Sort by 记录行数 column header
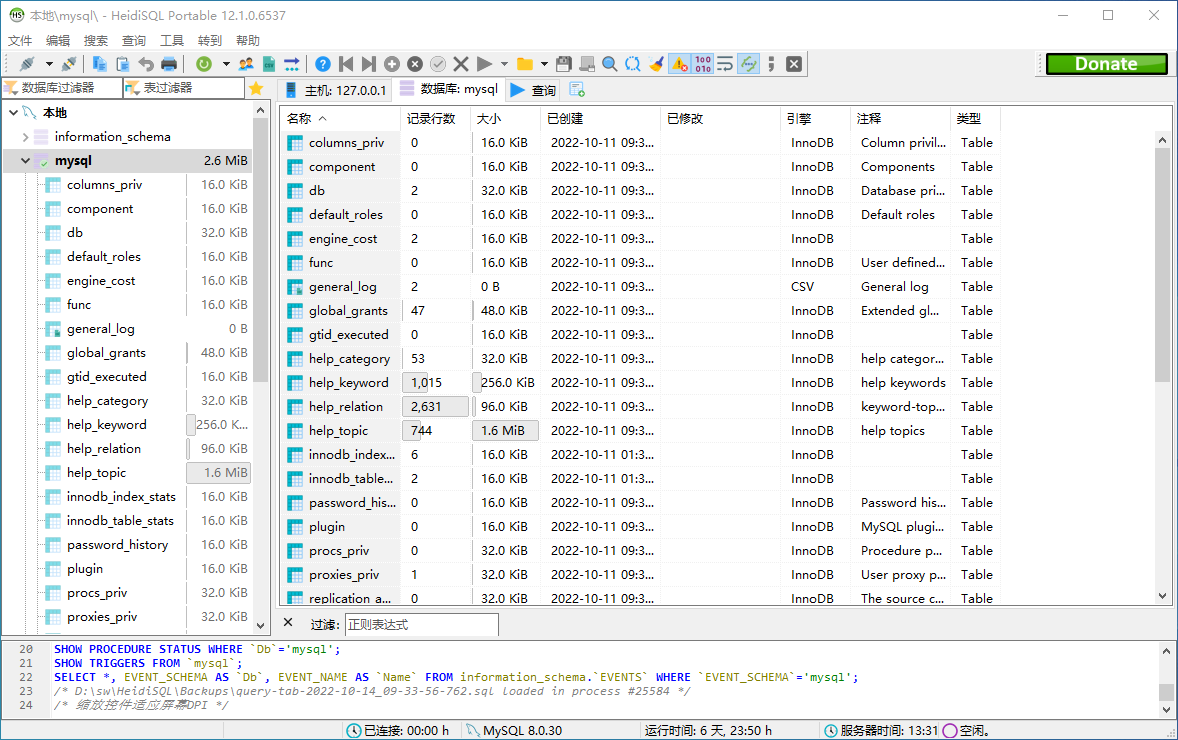The height and width of the screenshot is (740, 1178). [x=436, y=119]
